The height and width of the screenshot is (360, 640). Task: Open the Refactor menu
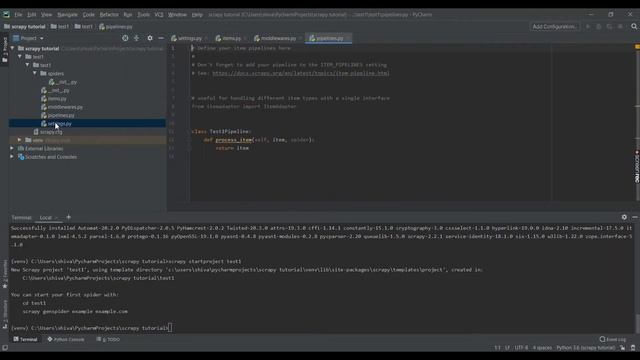coord(109,14)
